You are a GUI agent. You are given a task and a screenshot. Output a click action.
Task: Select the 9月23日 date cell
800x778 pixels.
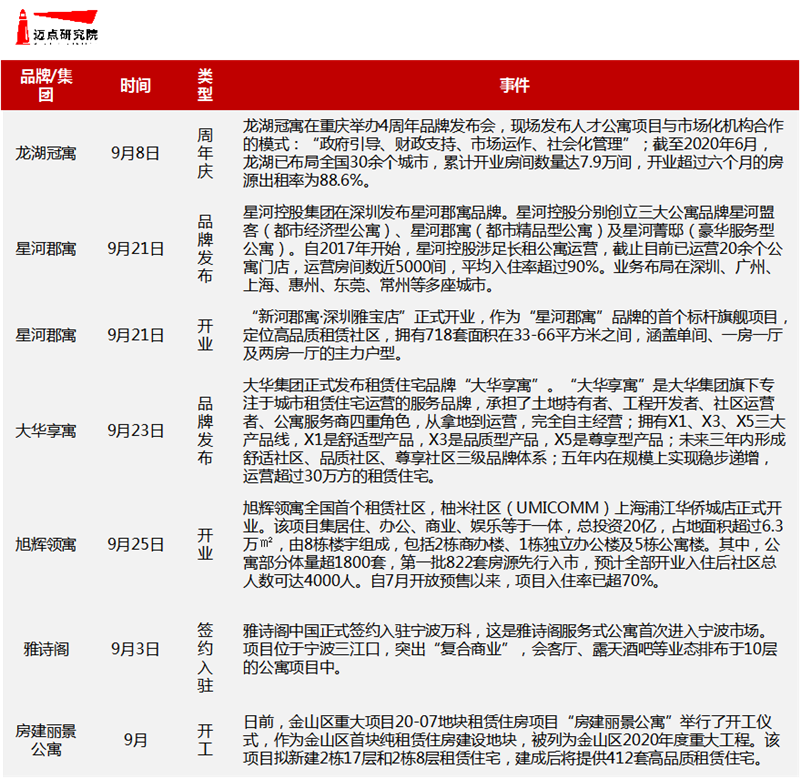(x=135, y=431)
